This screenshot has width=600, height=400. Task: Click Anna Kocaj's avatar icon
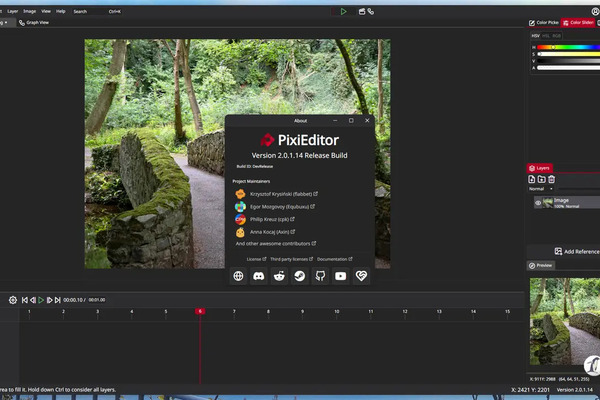point(240,232)
